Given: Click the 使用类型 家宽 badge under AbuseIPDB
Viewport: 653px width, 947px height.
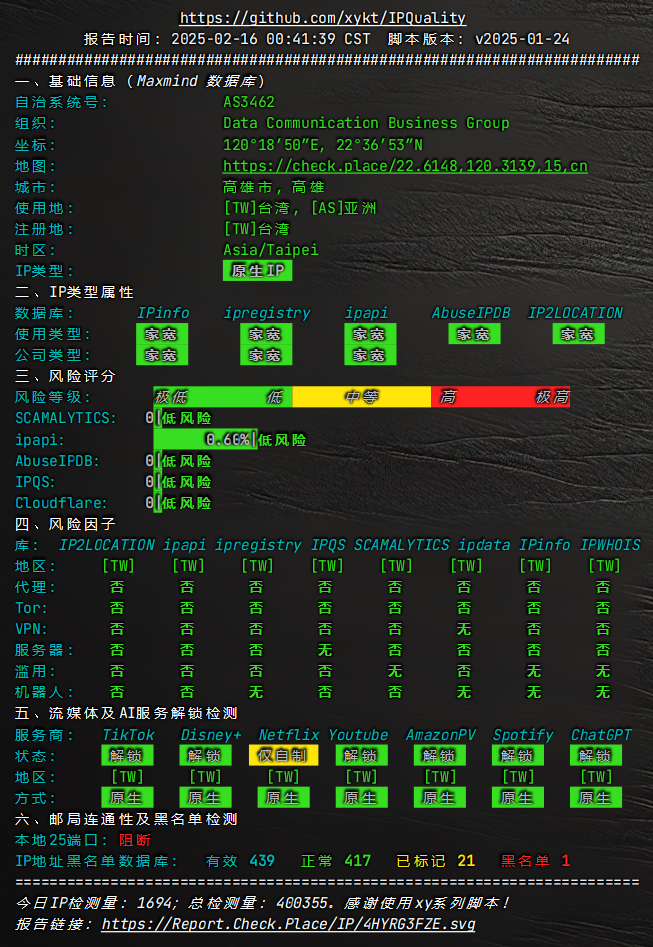Looking at the screenshot, I should [x=474, y=334].
